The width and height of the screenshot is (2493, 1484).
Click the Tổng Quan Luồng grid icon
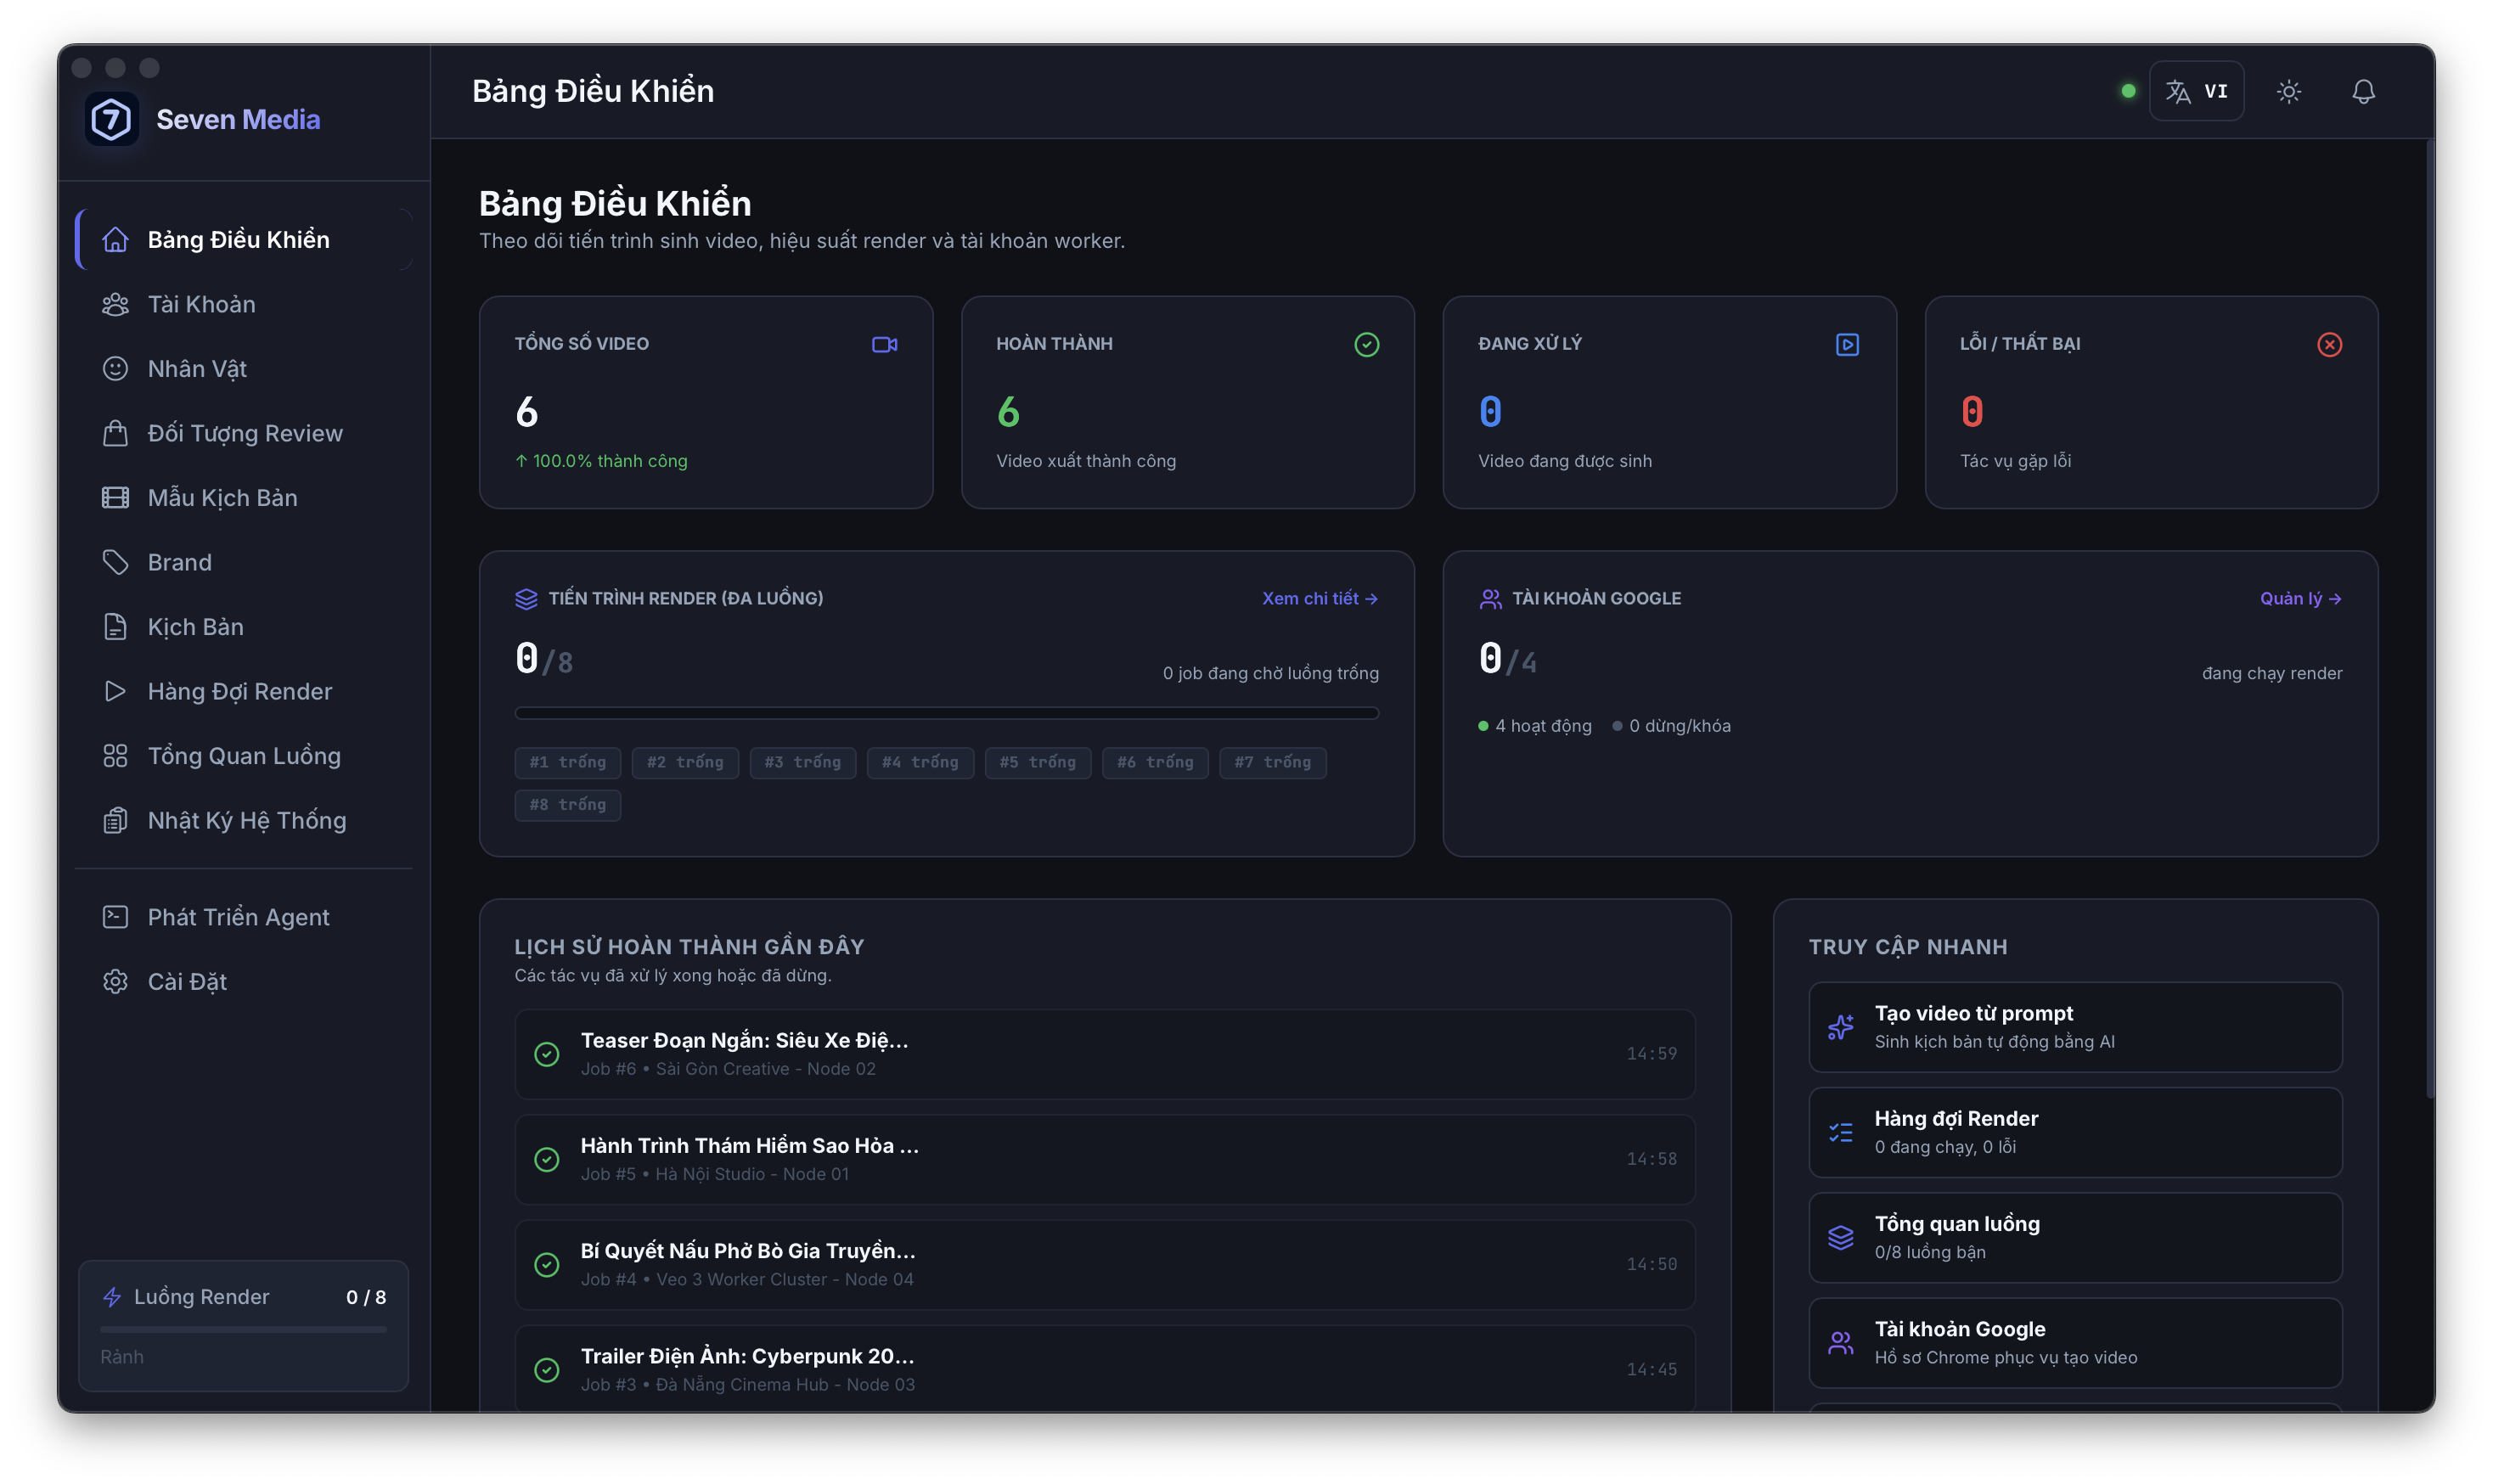[115, 756]
